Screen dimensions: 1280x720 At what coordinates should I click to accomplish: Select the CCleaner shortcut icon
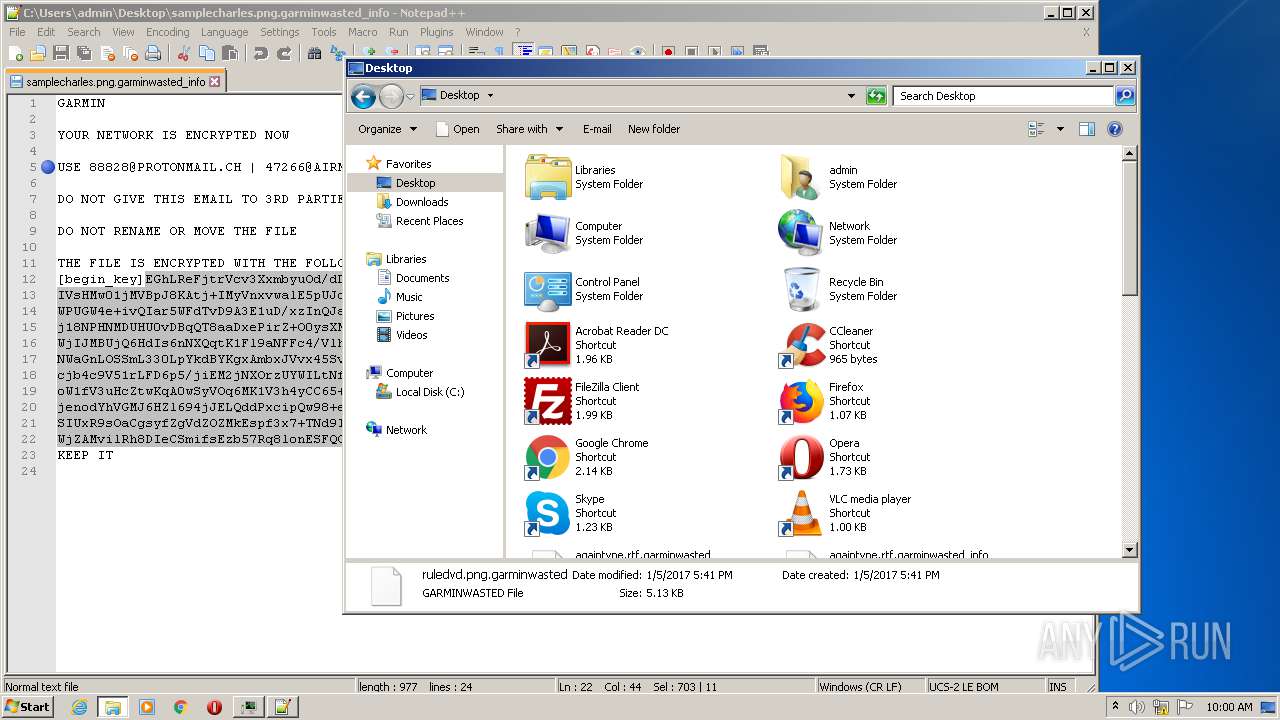point(804,345)
